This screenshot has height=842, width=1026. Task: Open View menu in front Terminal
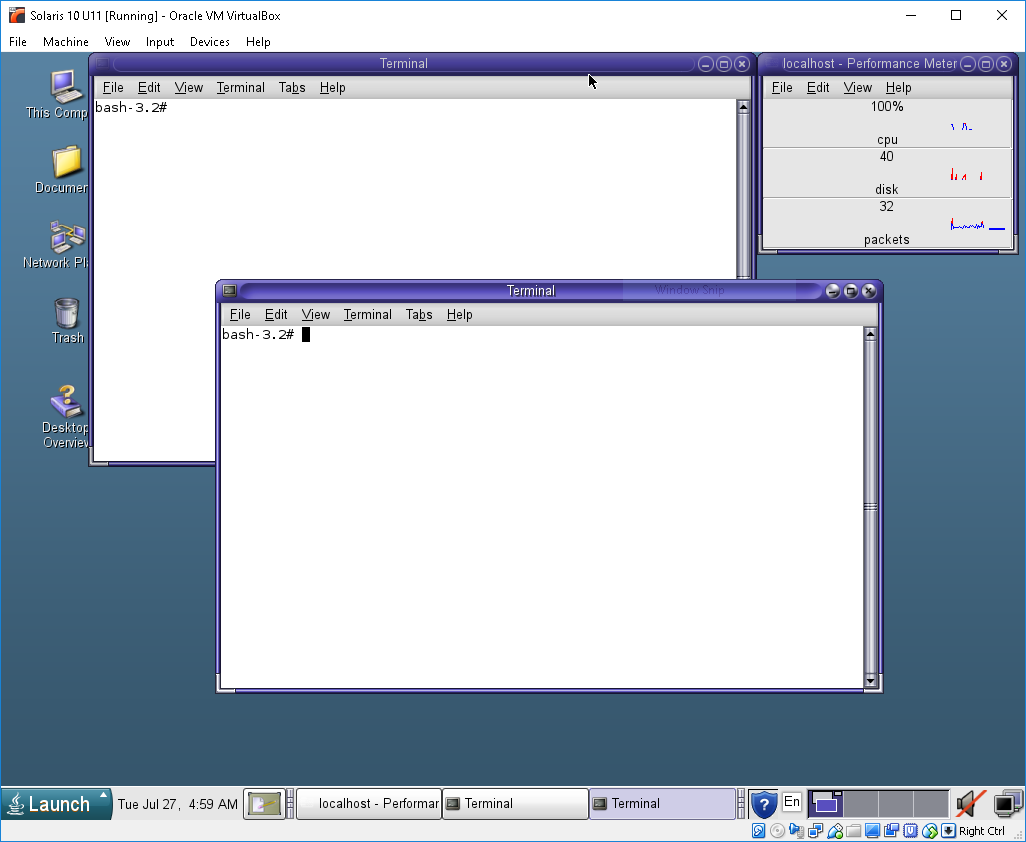pos(315,315)
